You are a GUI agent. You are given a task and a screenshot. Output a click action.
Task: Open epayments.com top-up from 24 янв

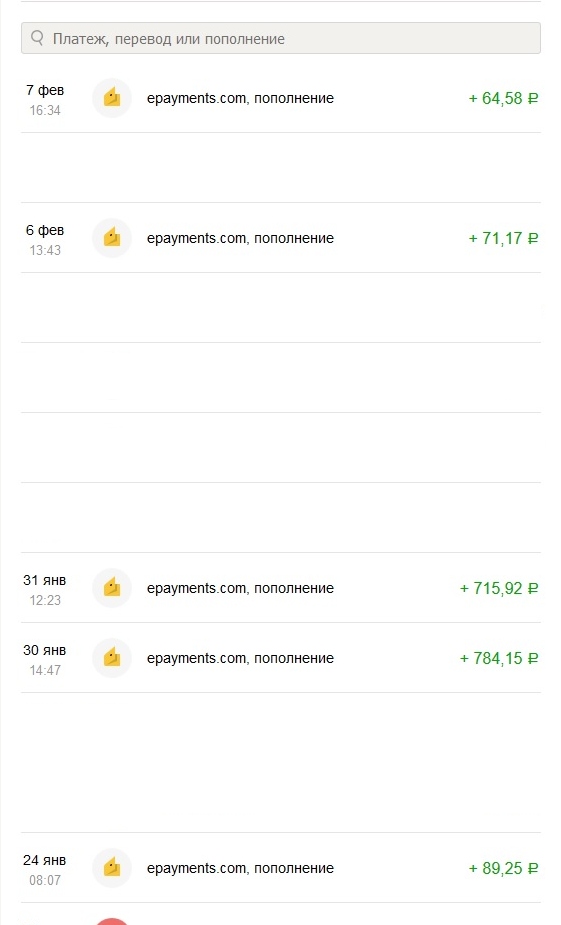click(240, 868)
